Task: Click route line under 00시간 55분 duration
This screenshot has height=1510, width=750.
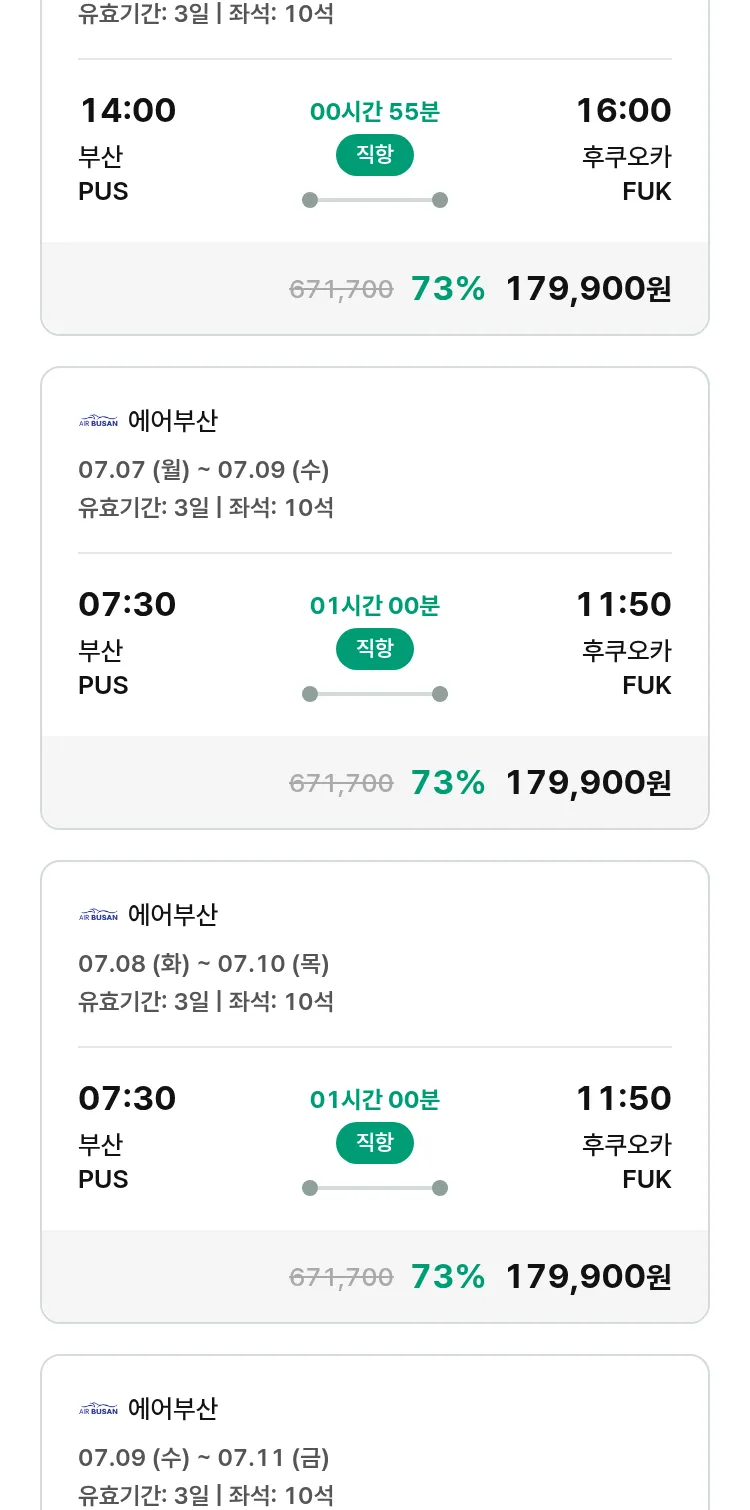Action: pos(375,200)
